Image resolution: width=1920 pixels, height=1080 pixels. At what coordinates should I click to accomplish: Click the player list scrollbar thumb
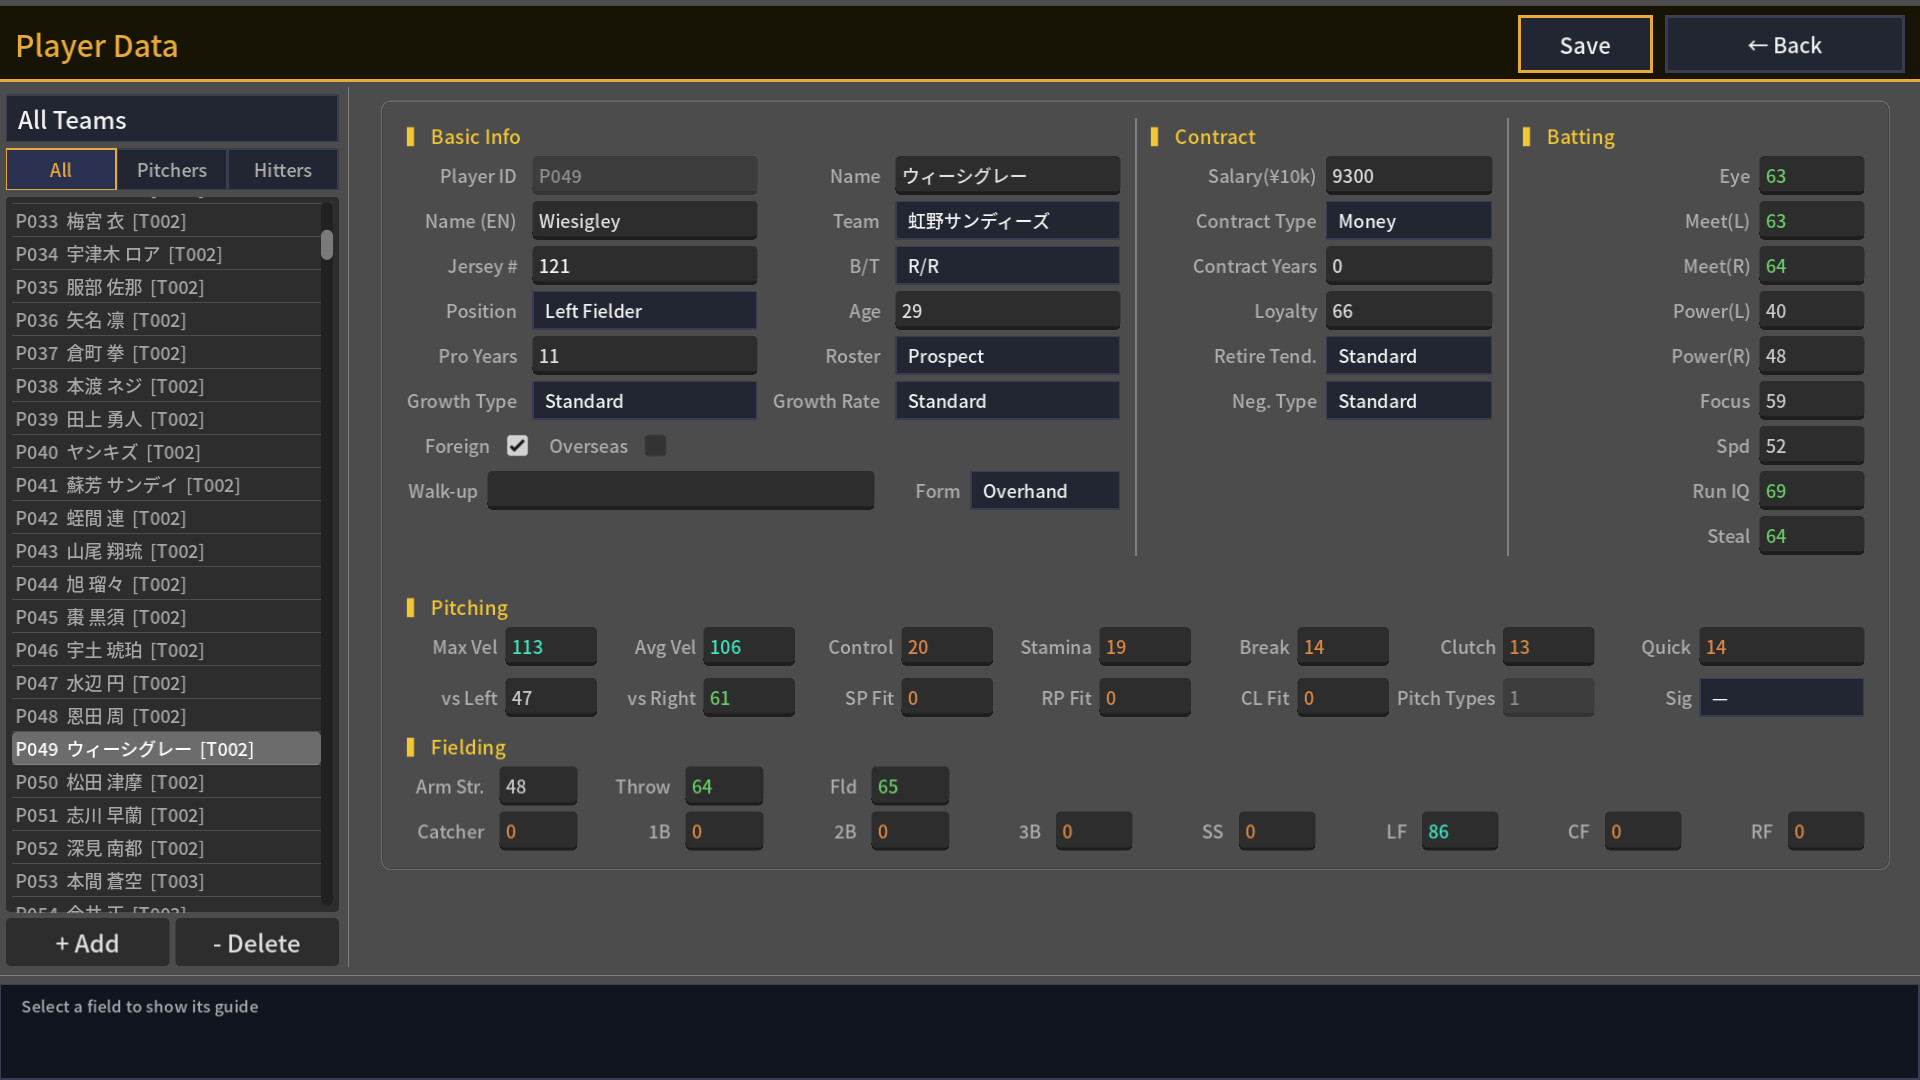[327, 244]
